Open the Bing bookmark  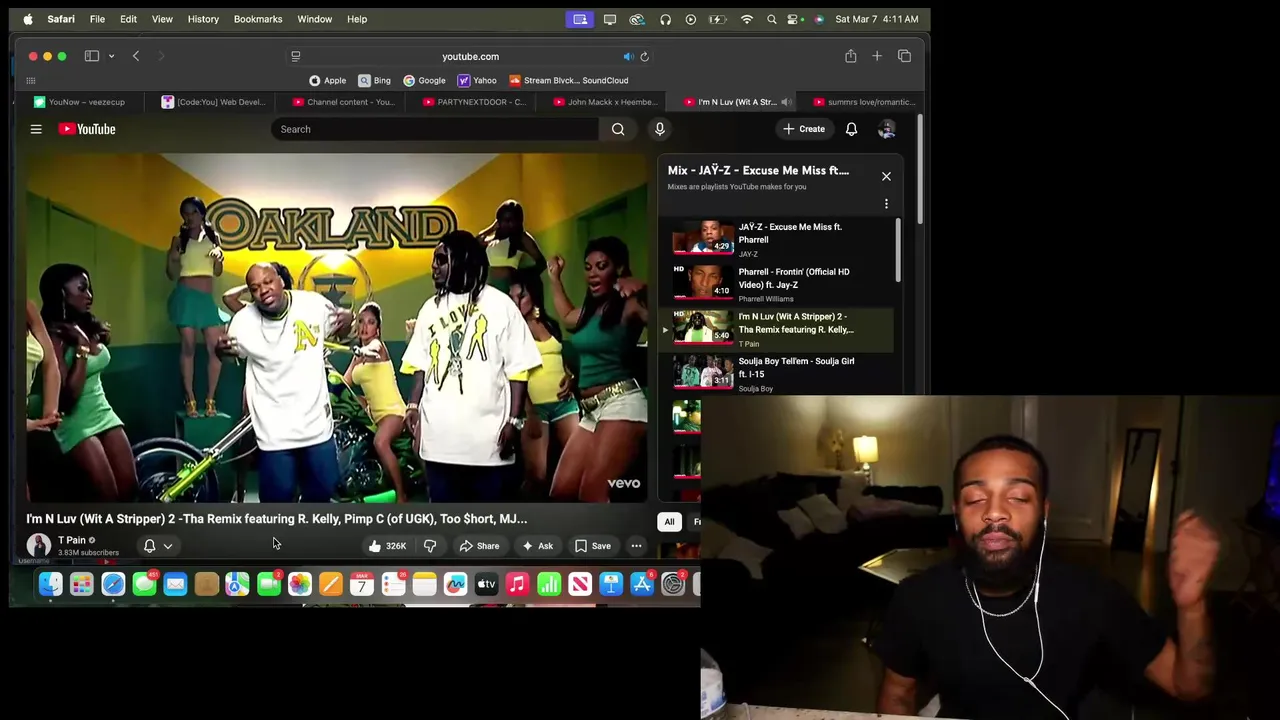pyautogui.click(x=375, y=80)
